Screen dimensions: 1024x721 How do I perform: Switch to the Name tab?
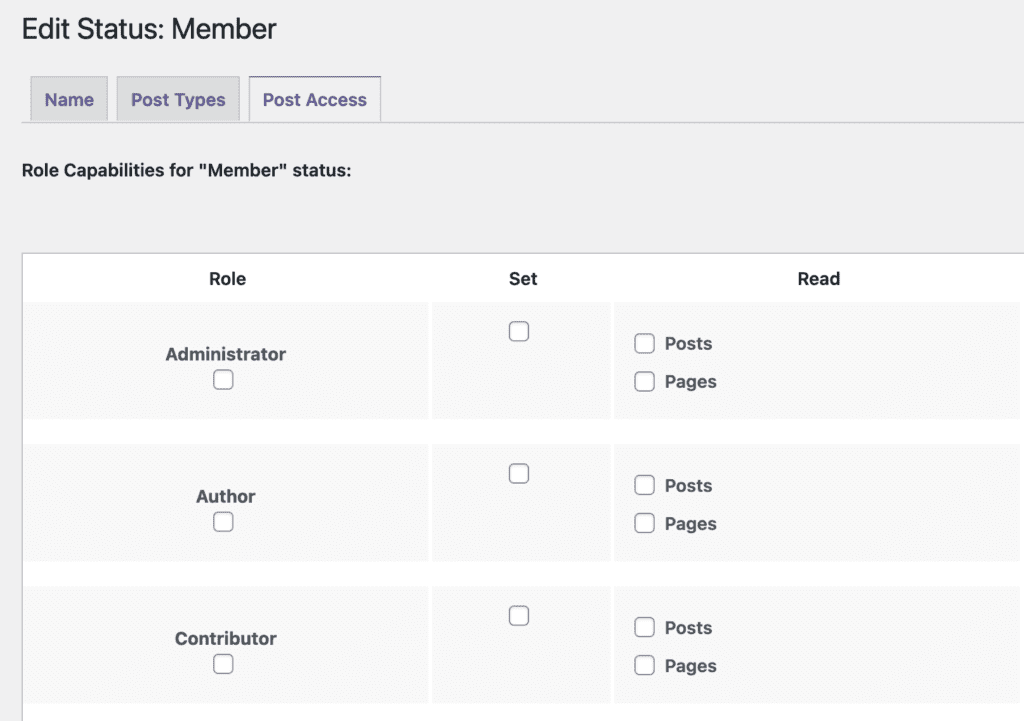tap(68, 99)
